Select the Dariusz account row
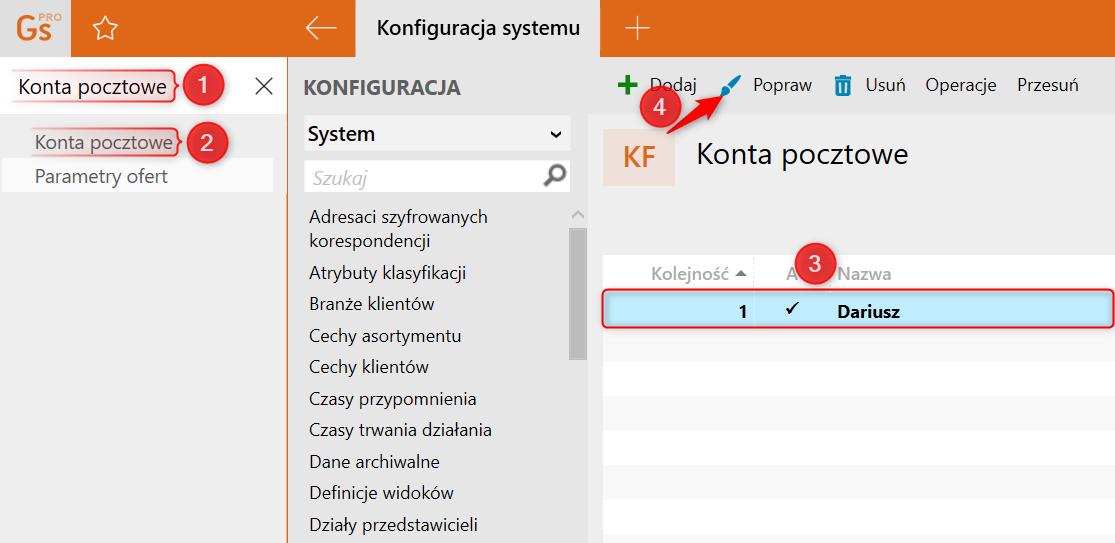1115x543 pixels. [x=857, y=309]
